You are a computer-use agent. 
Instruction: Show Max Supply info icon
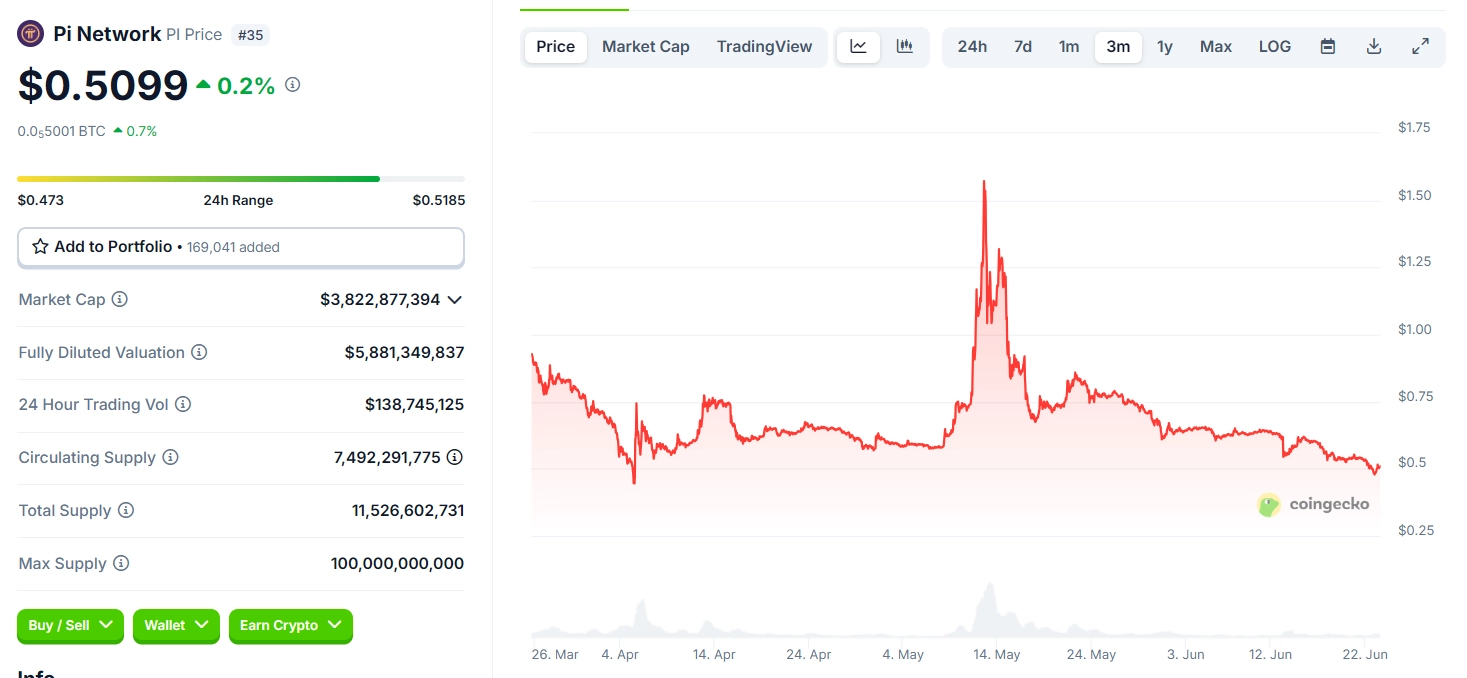point(121,563)
